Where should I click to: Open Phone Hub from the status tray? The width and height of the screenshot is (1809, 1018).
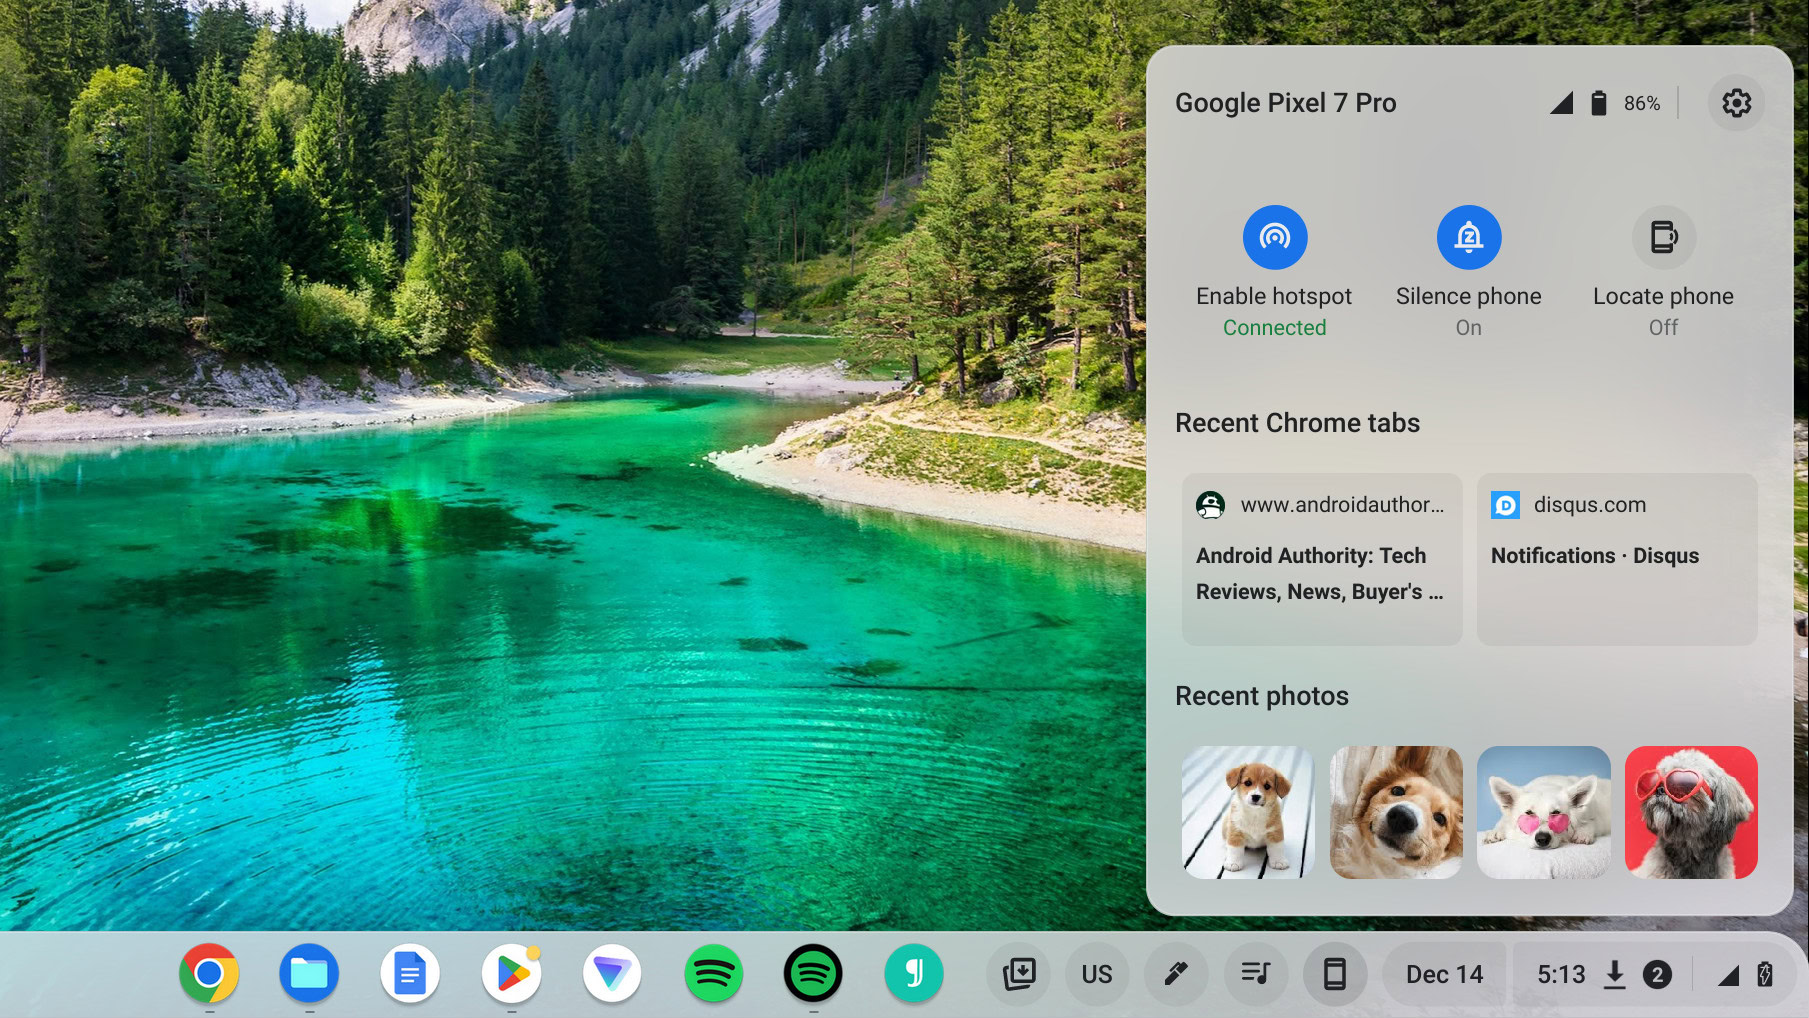coord(1336,973)
